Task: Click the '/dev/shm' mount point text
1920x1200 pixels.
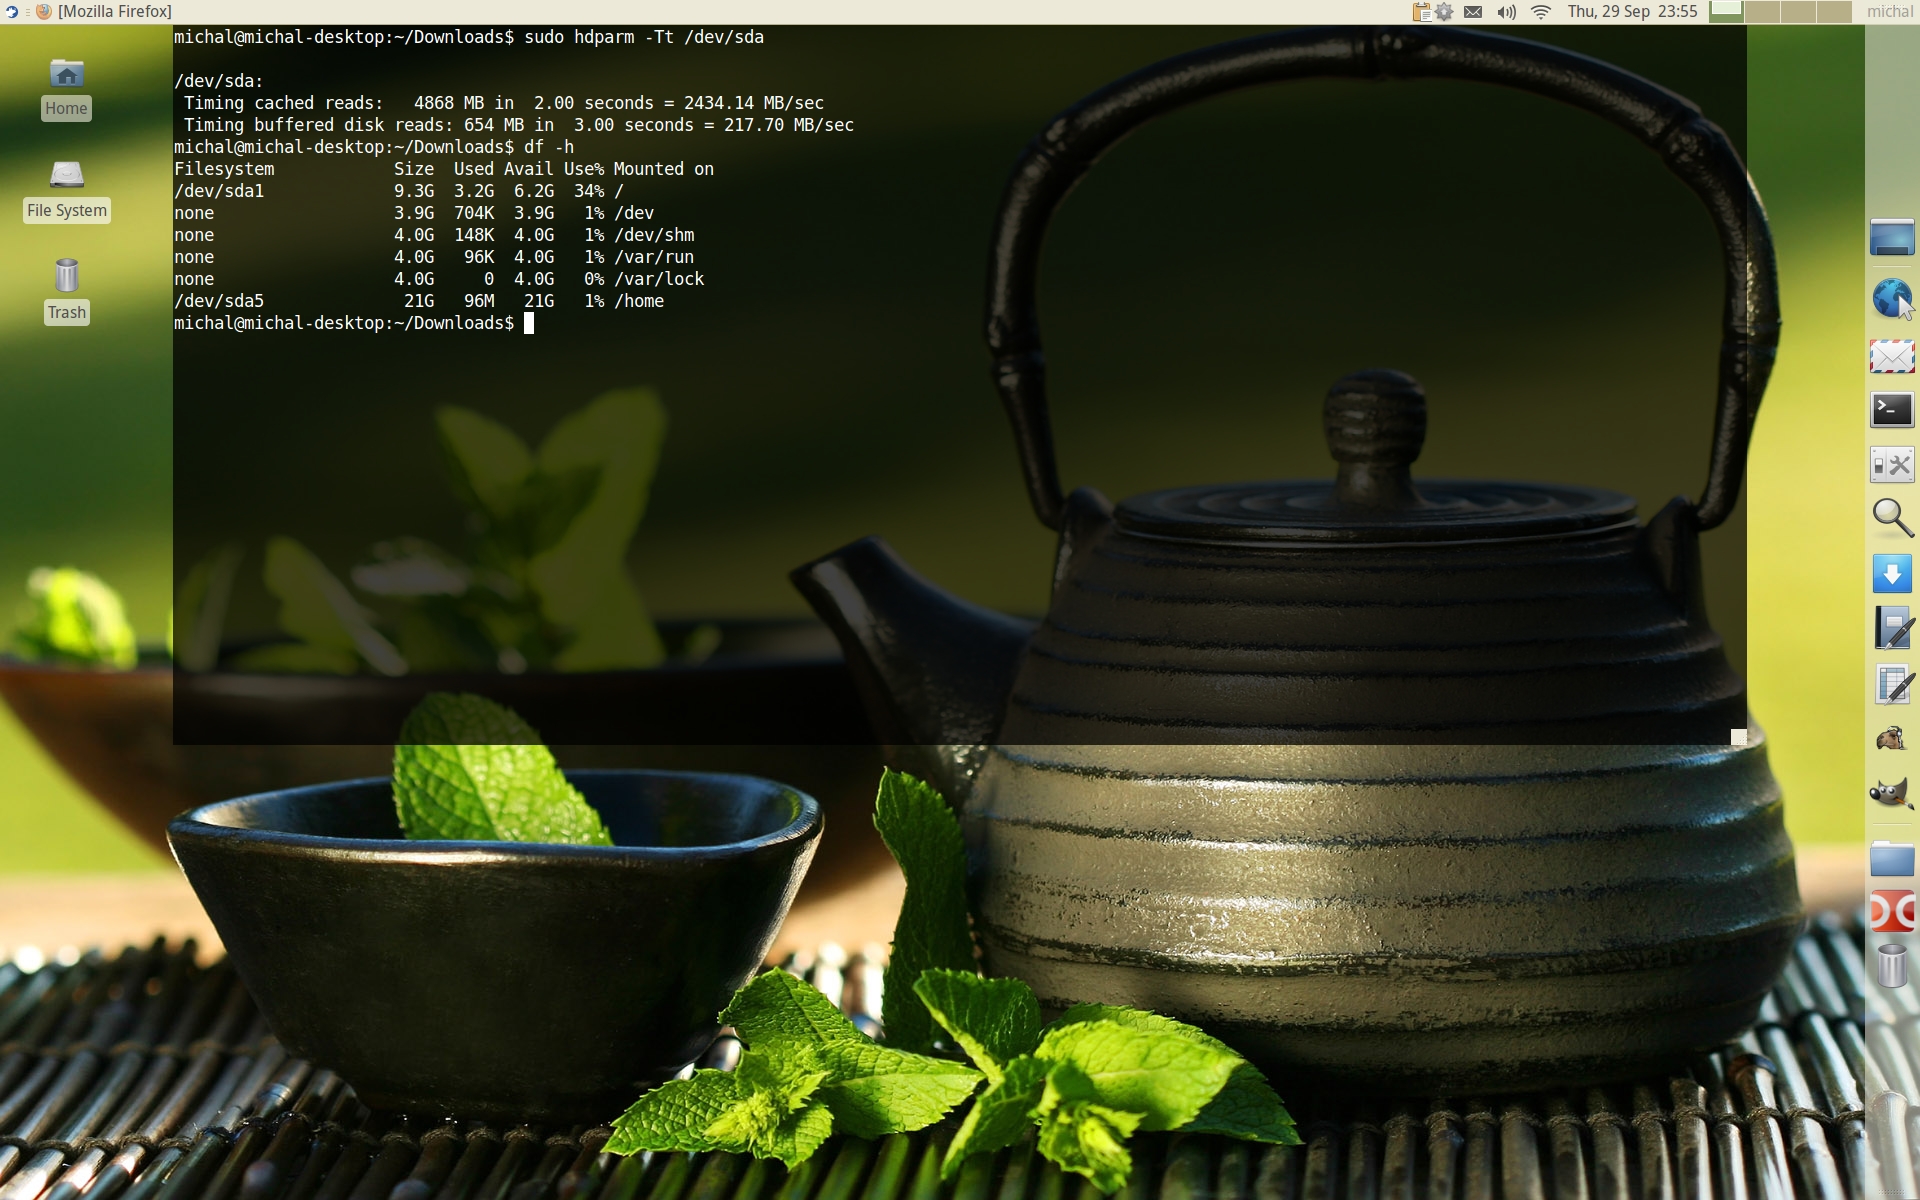Action: pyautogui.click(x=654, y=235)
